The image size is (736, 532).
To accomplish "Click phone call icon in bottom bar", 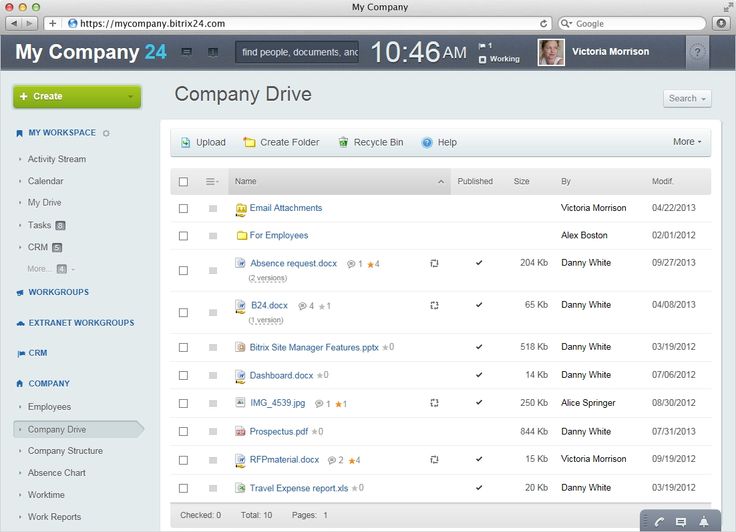I will [659, 522].
